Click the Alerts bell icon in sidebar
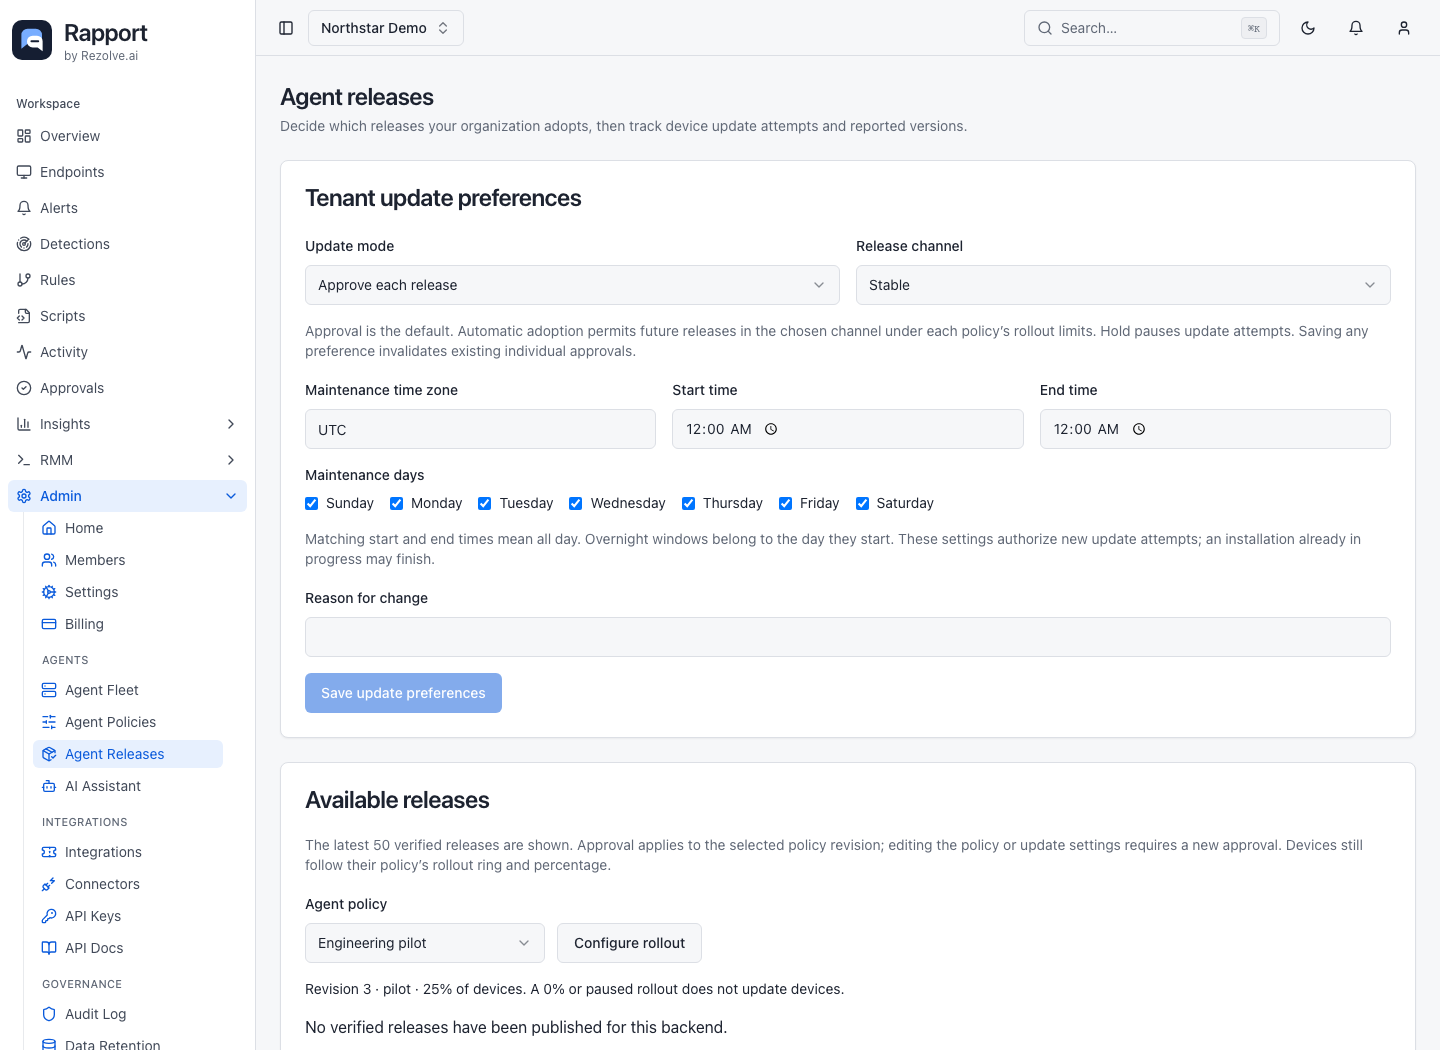 [24, 208]
